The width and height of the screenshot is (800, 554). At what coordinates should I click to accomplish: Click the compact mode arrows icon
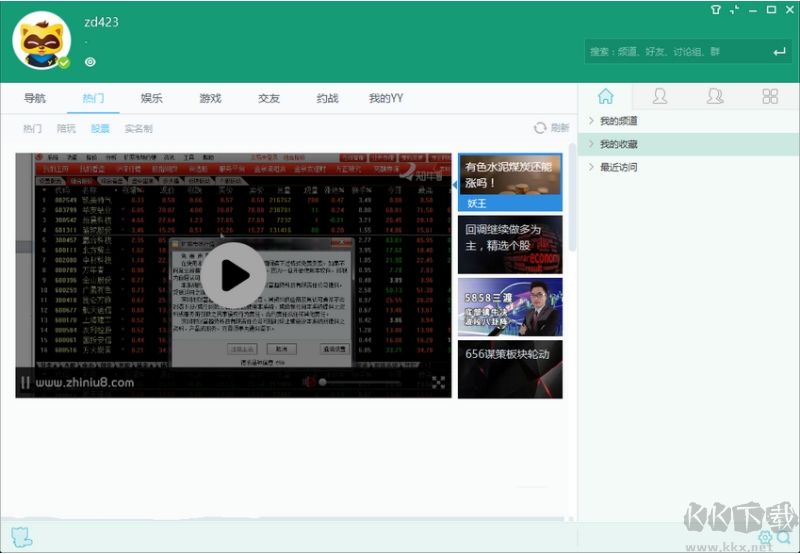pos(734,10)
